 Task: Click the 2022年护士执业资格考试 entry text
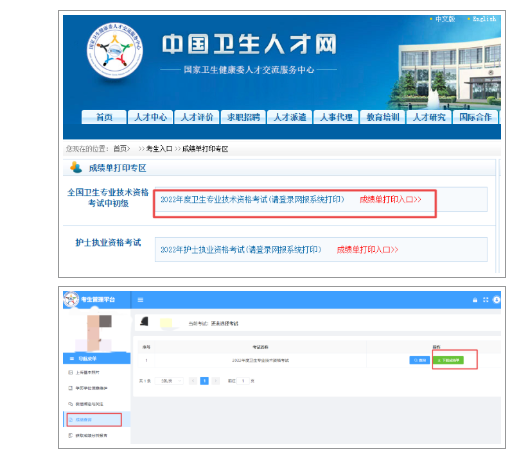[x=241, y=250]
